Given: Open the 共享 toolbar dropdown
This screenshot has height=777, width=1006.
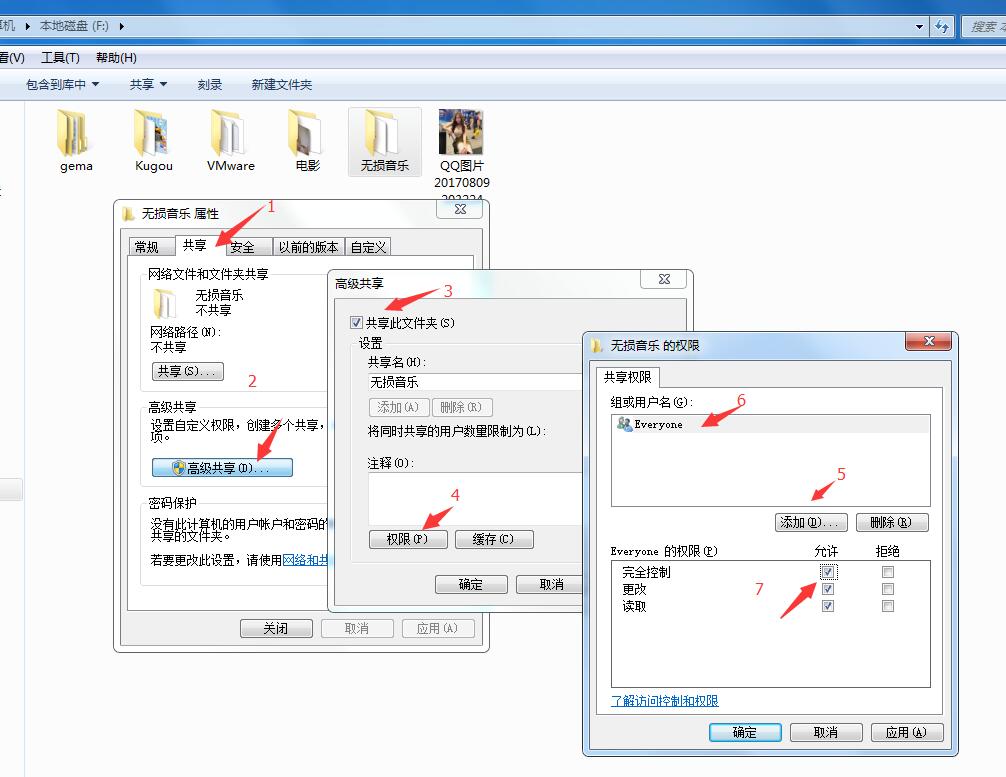Looking at the screenshot, I should coord(148,84).
